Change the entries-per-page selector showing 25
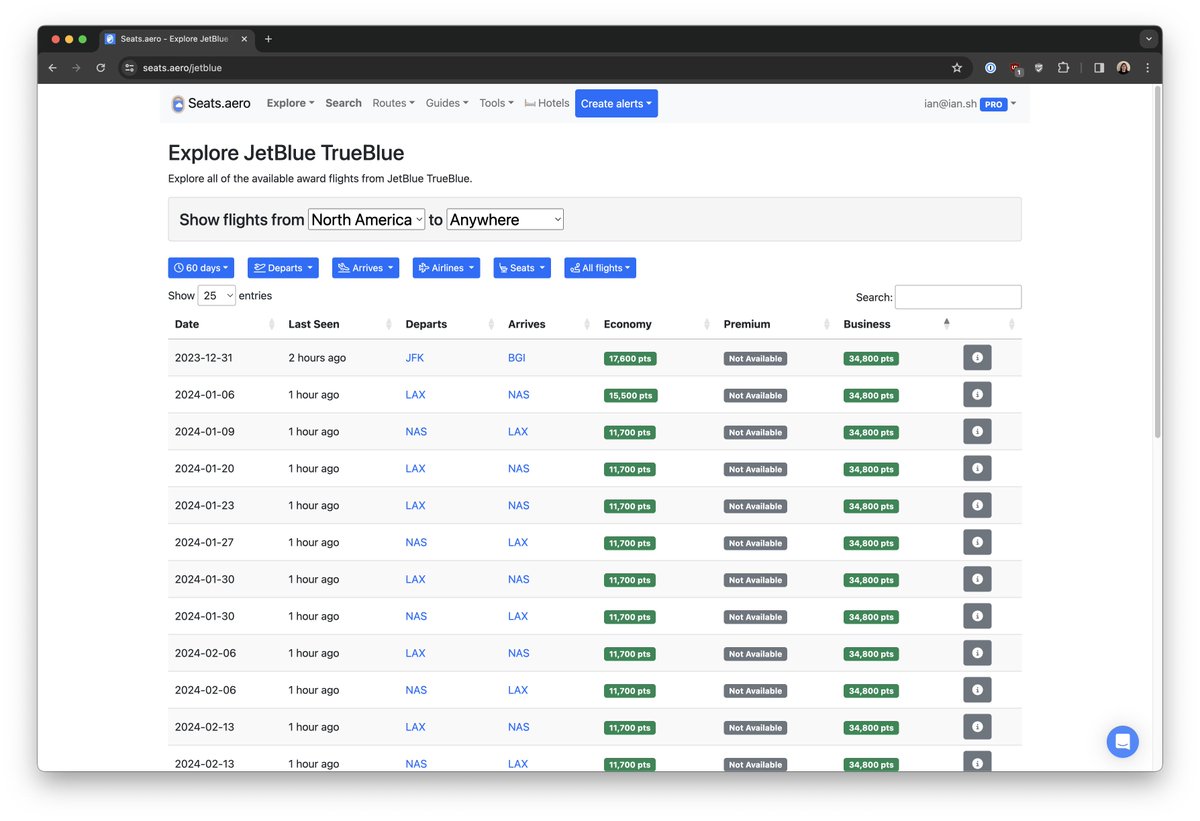Image resolution: width=1200 pixels, height=821 pixels. coord(217,296)
